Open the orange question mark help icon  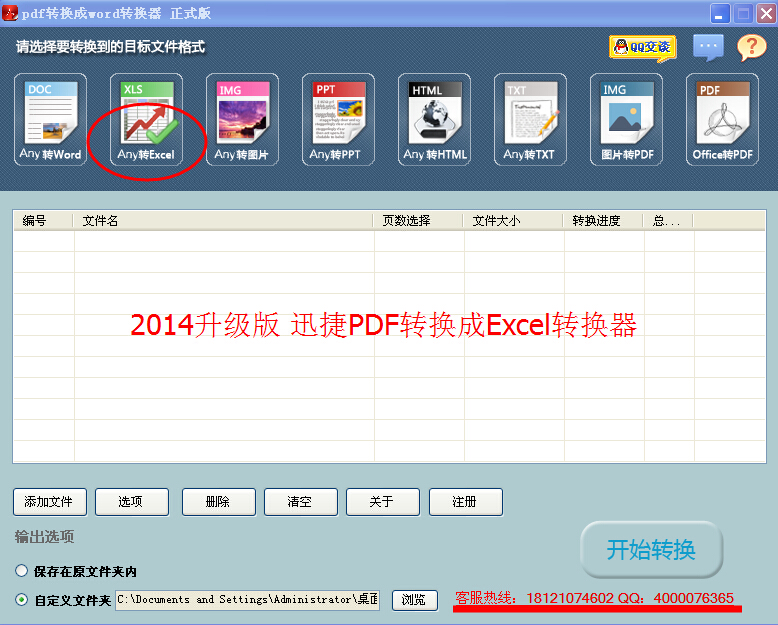(752, 48)
